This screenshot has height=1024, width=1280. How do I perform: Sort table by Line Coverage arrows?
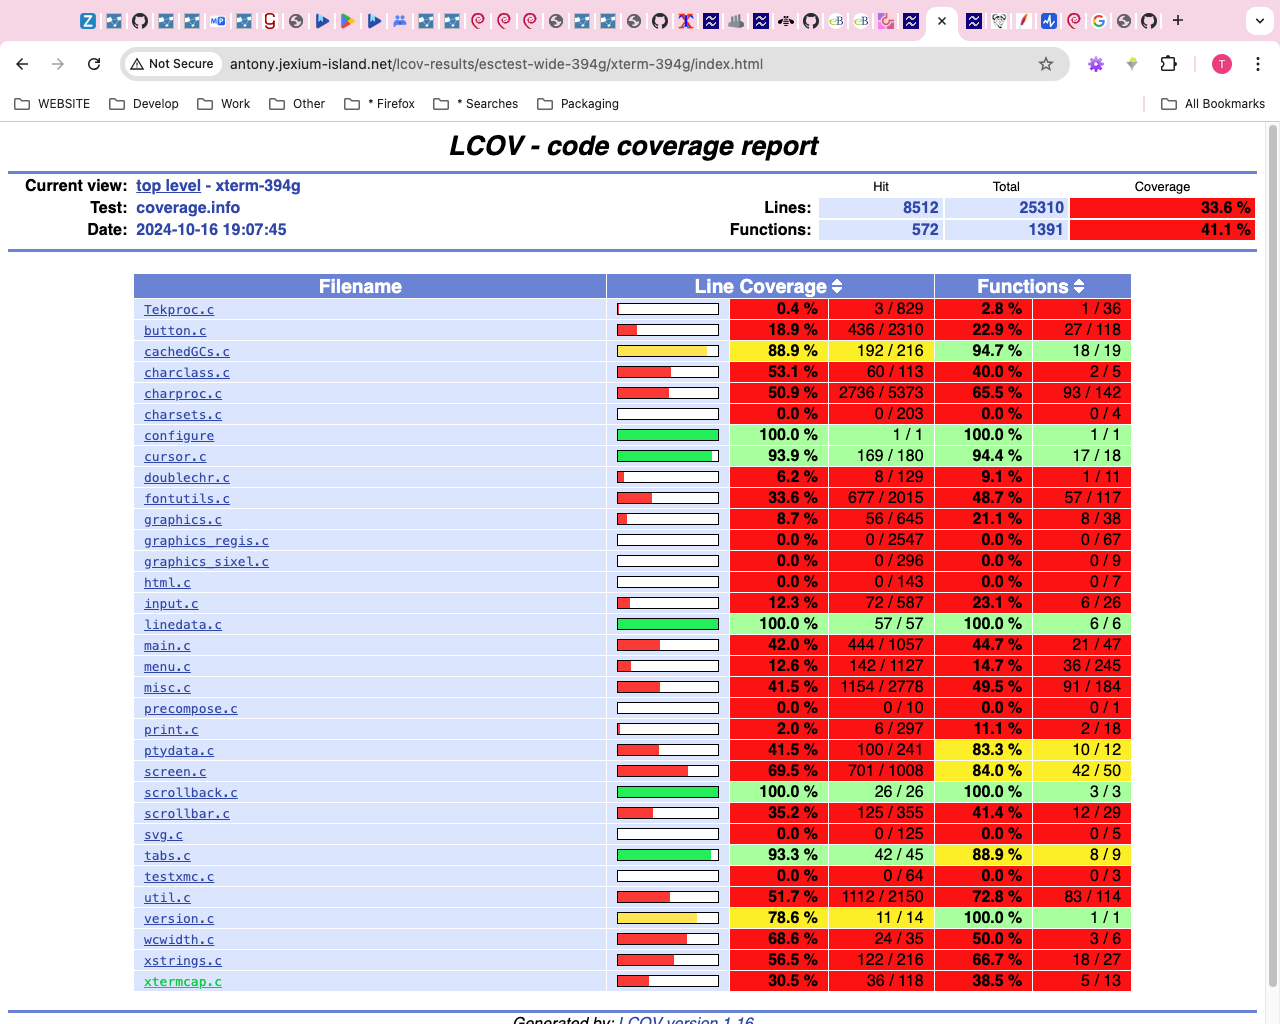click(x=837, y=287)
